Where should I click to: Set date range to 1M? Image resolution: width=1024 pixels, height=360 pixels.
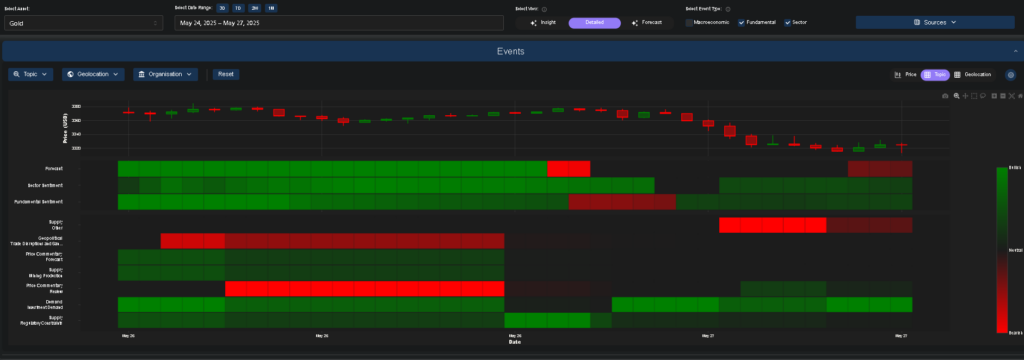click(x=271, y=8)
